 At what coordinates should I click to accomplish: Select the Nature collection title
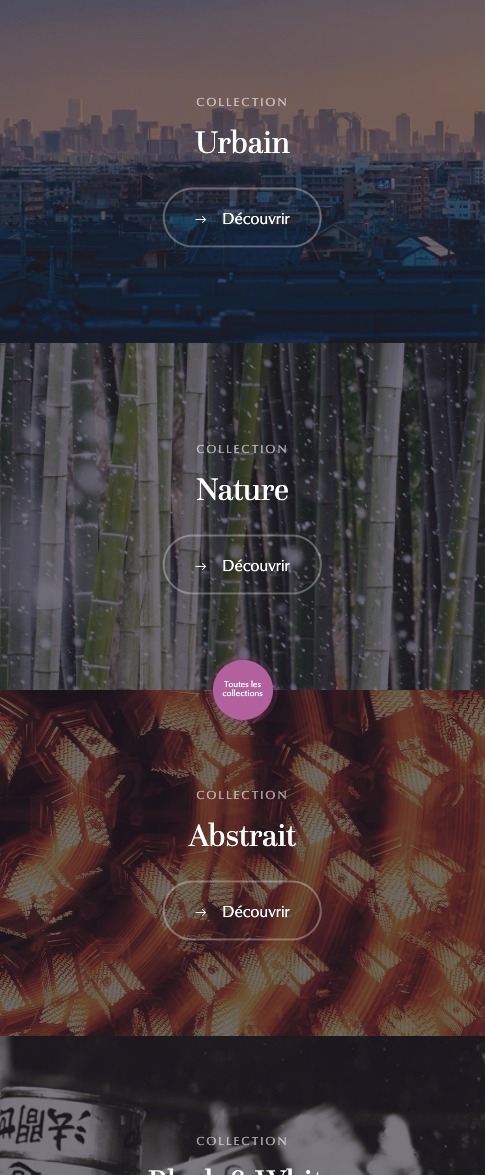[x=242, y=490]
